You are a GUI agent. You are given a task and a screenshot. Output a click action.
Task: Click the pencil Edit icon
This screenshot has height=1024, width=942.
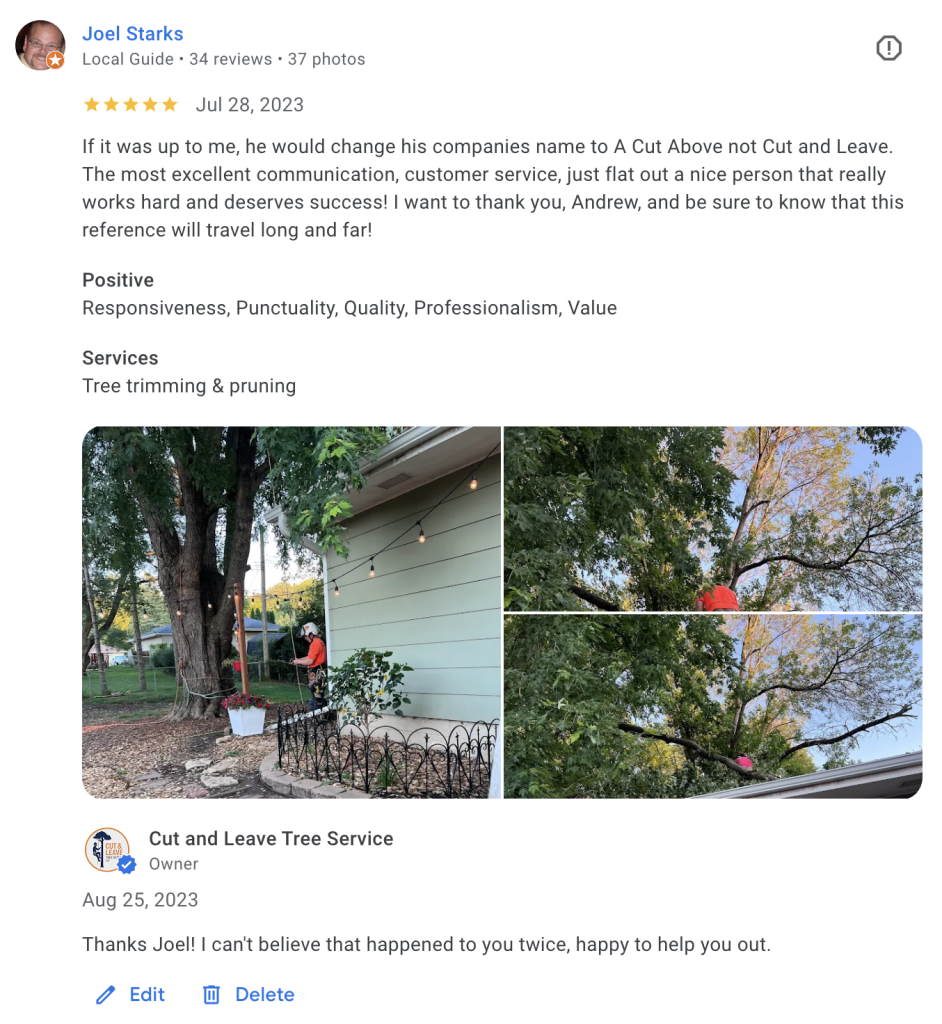105,995
